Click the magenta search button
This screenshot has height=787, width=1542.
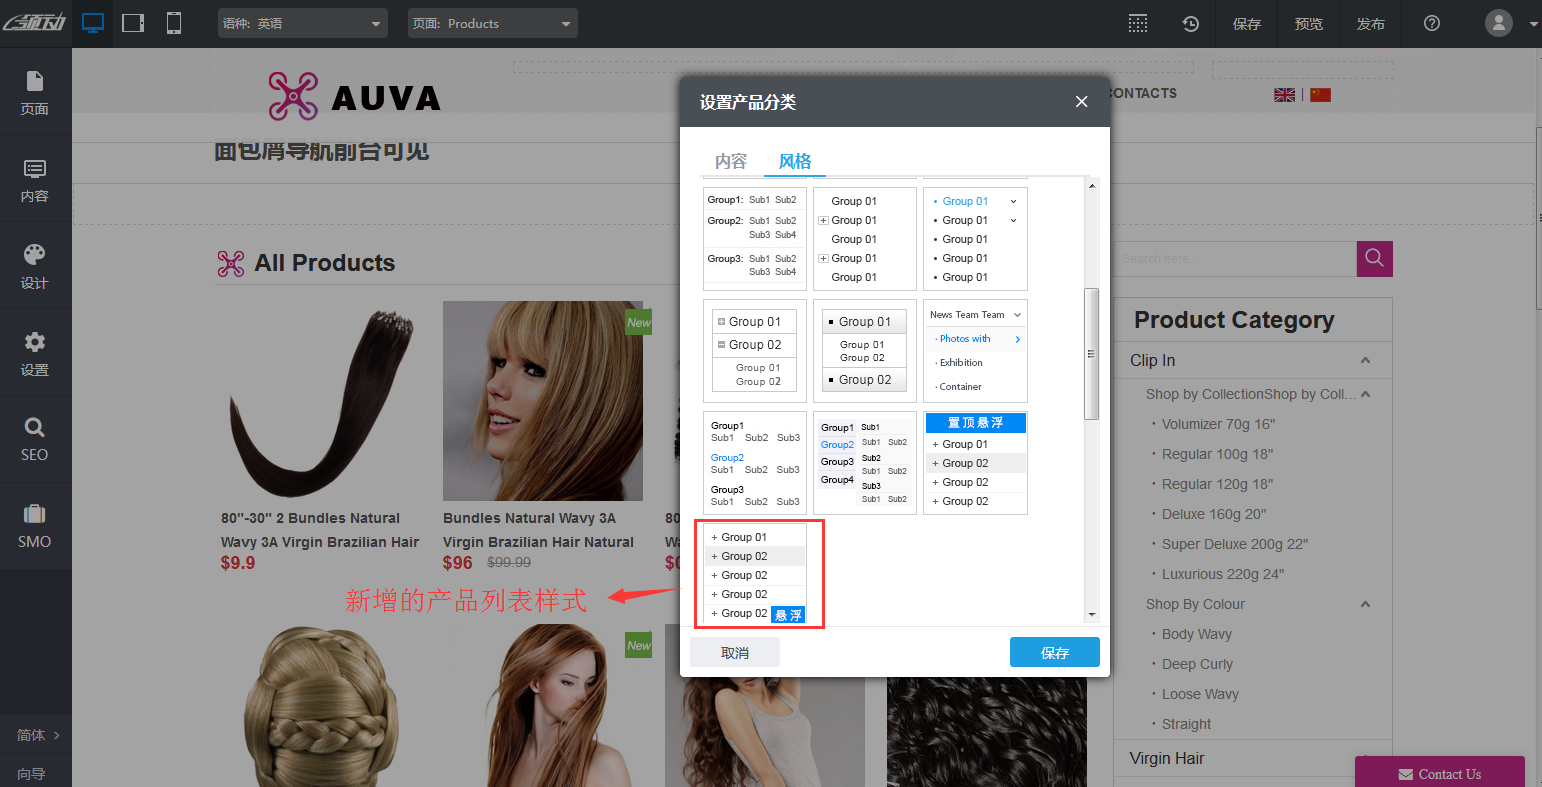1374,258
